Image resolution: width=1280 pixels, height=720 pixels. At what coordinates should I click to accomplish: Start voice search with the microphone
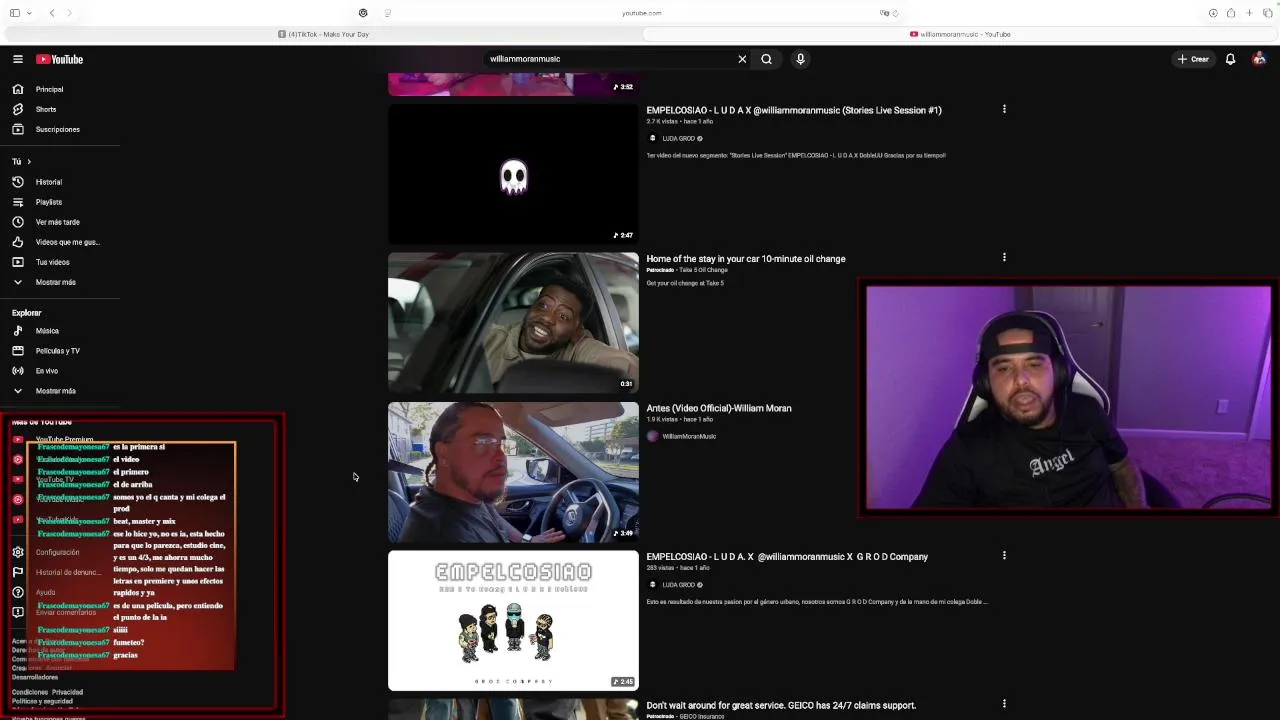click(x=800, y=59)
